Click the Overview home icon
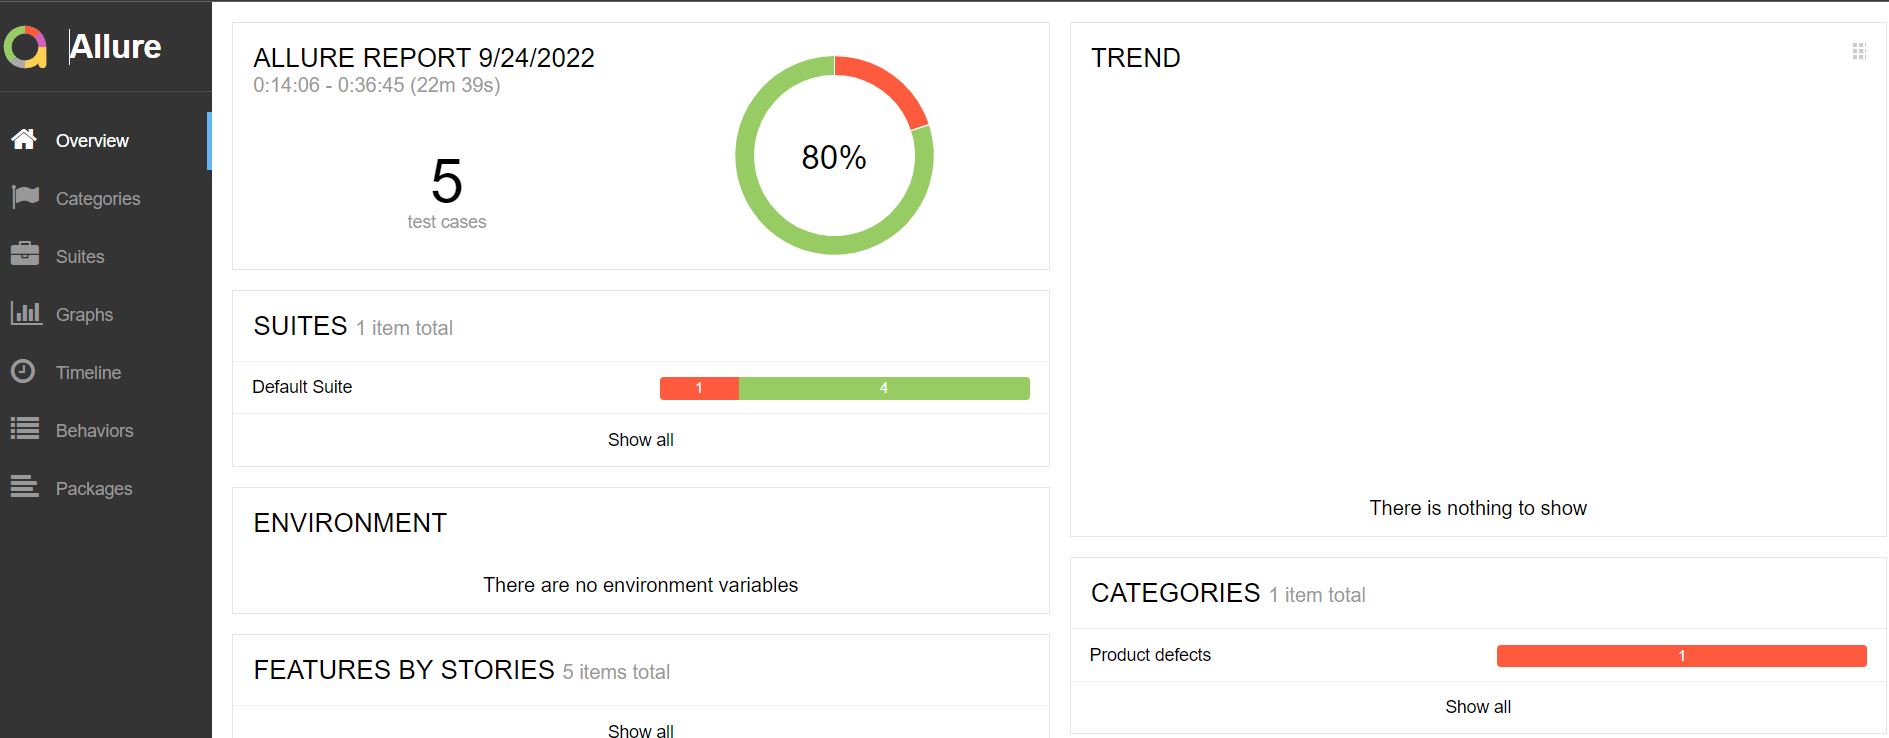This screenshot has height=738, width=1889. coord(24,140)
